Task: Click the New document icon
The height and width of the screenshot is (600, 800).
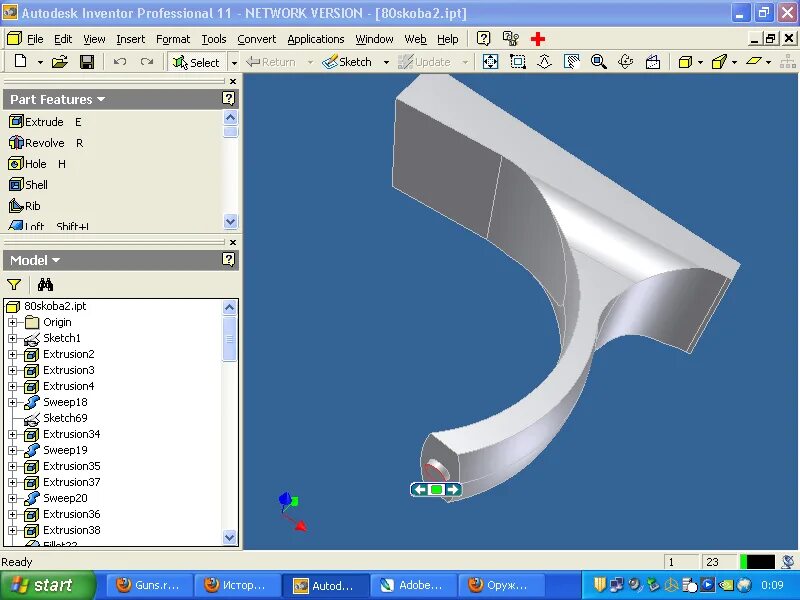Action: pyautogui.click(x=20, y=62)
